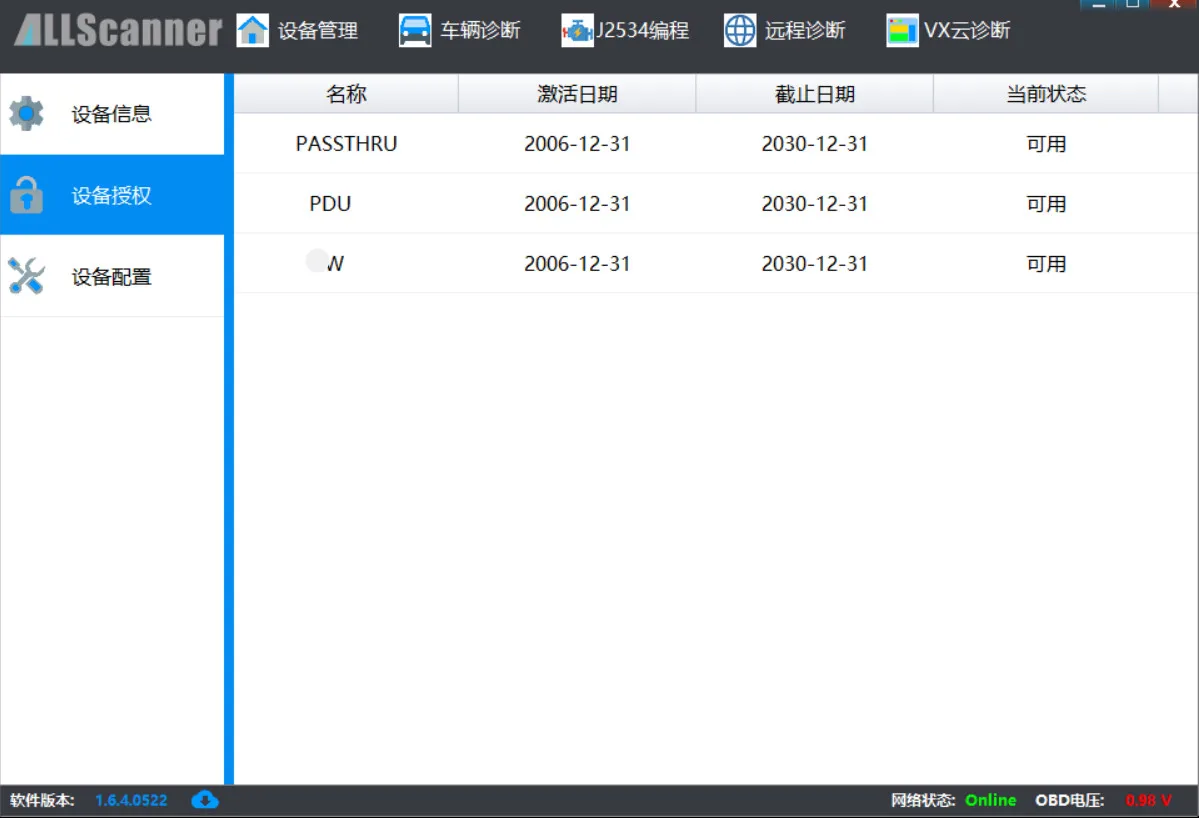Open the J2534编程 menu label
Viewport: 1199px width, 818px height.
pyautogui.click(x=642, y=31)
